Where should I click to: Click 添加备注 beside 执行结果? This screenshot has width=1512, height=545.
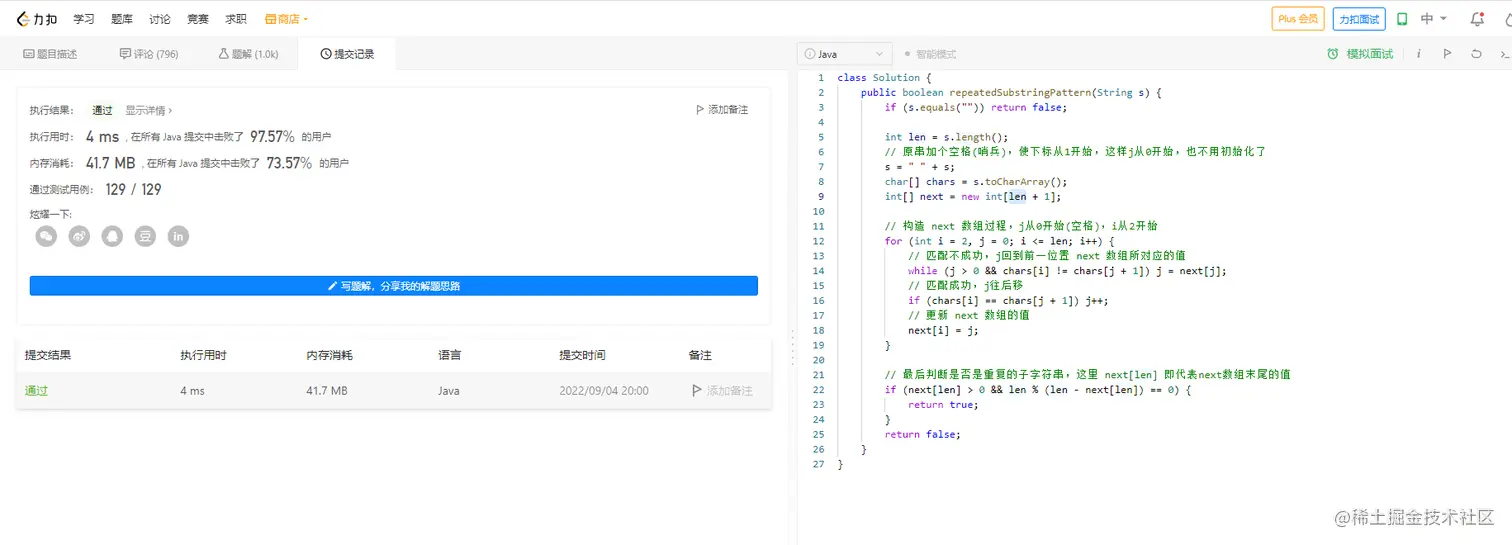pos(721,110)
